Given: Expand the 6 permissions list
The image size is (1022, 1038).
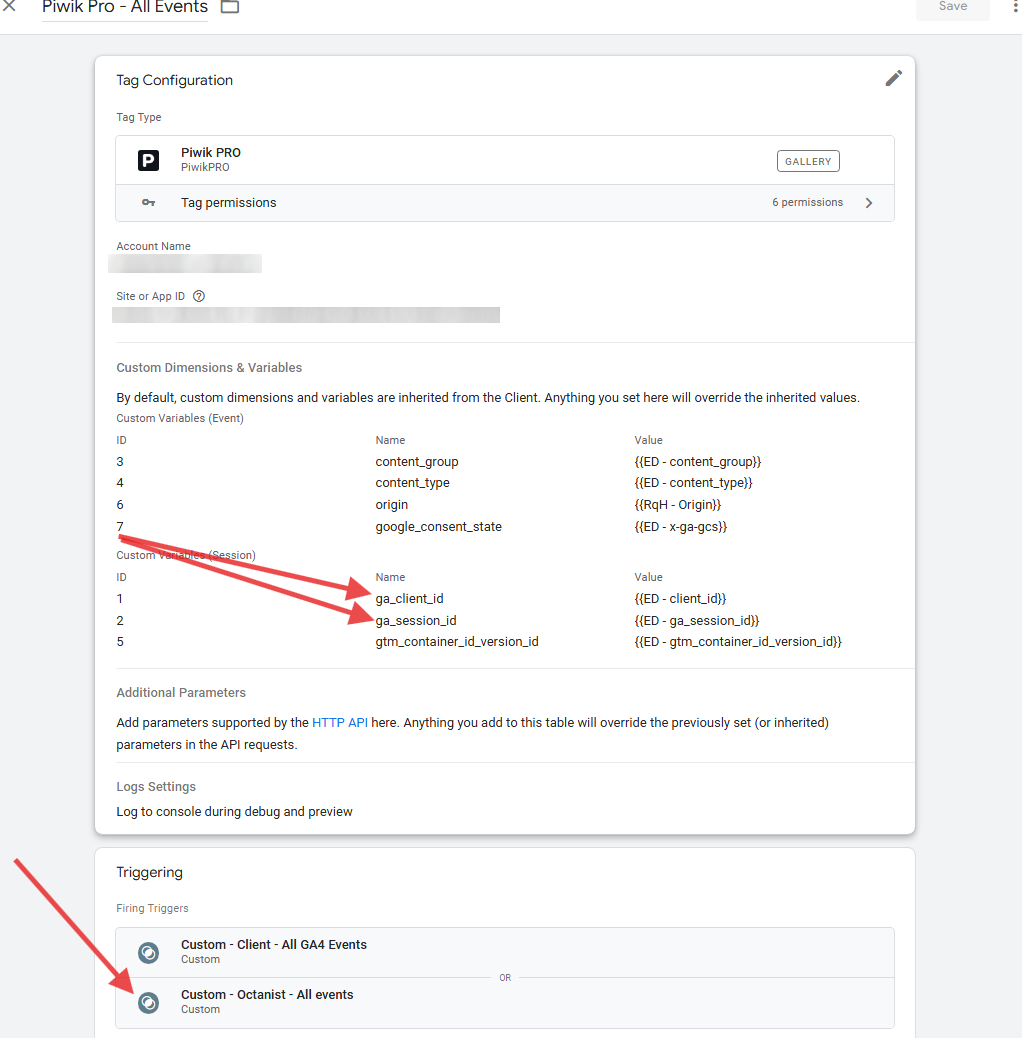Looking at the screenshot, I should 807,202.
